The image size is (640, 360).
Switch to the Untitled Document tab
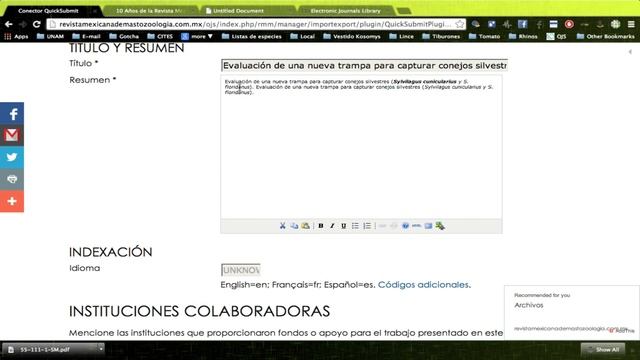[238, 11]
